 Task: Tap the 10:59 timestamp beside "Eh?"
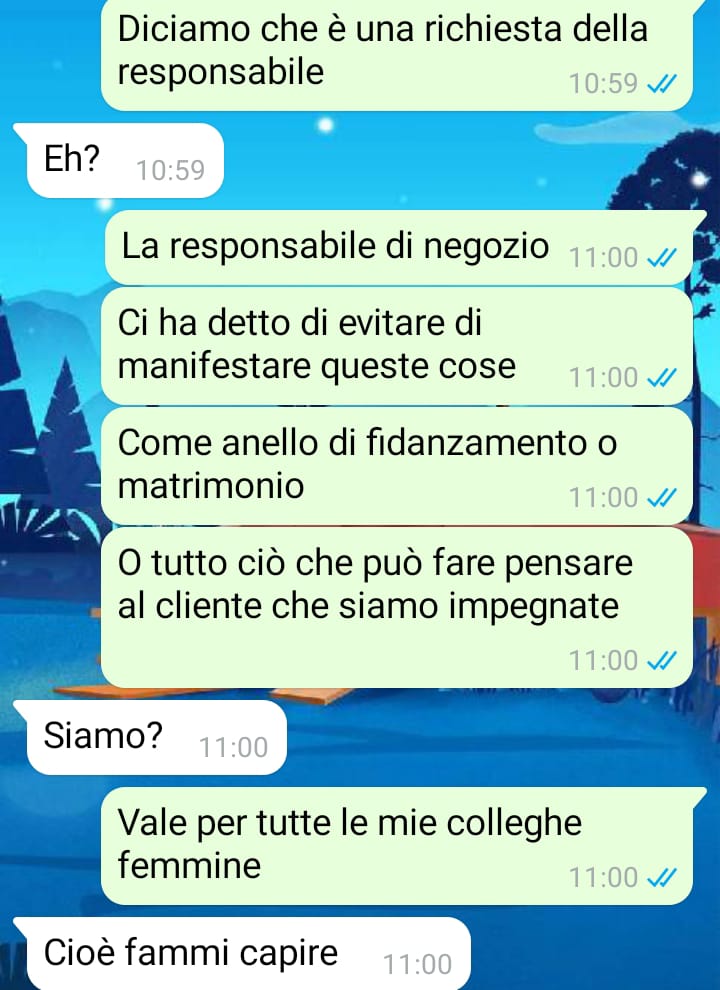pos(171,170)
